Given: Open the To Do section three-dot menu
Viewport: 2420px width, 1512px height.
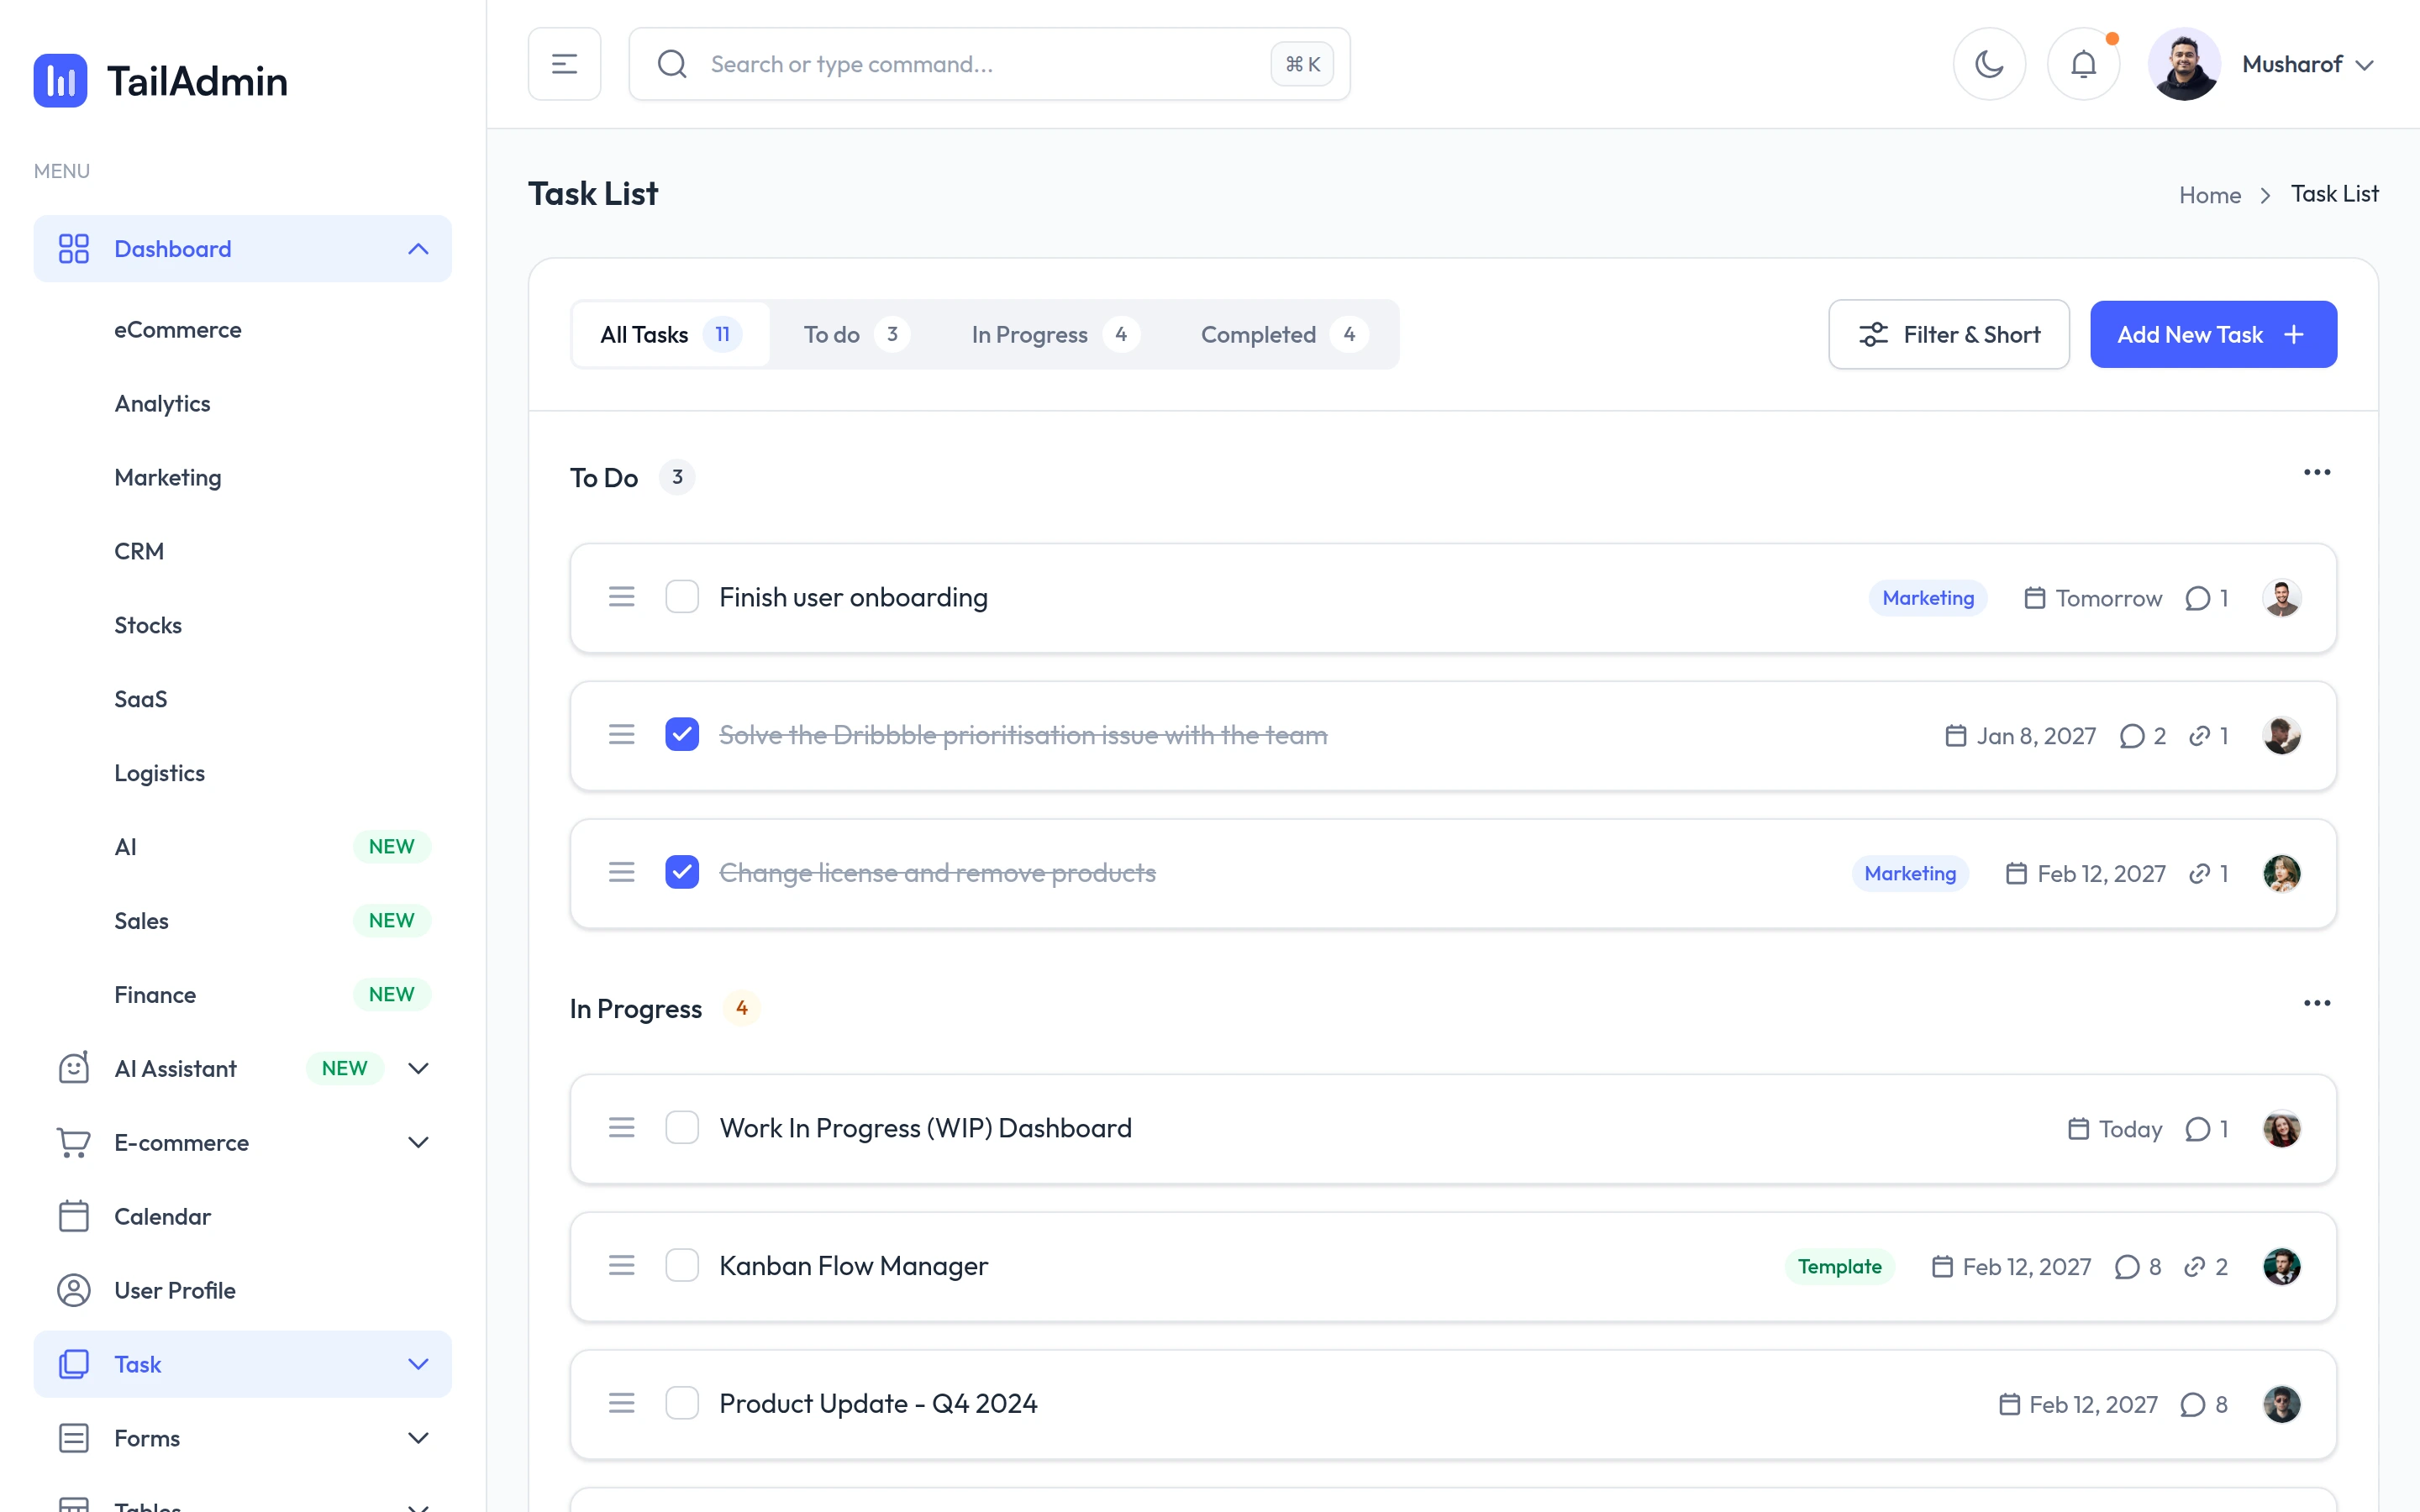Looking at the screenshot, I should click(x=2316, y=472).
